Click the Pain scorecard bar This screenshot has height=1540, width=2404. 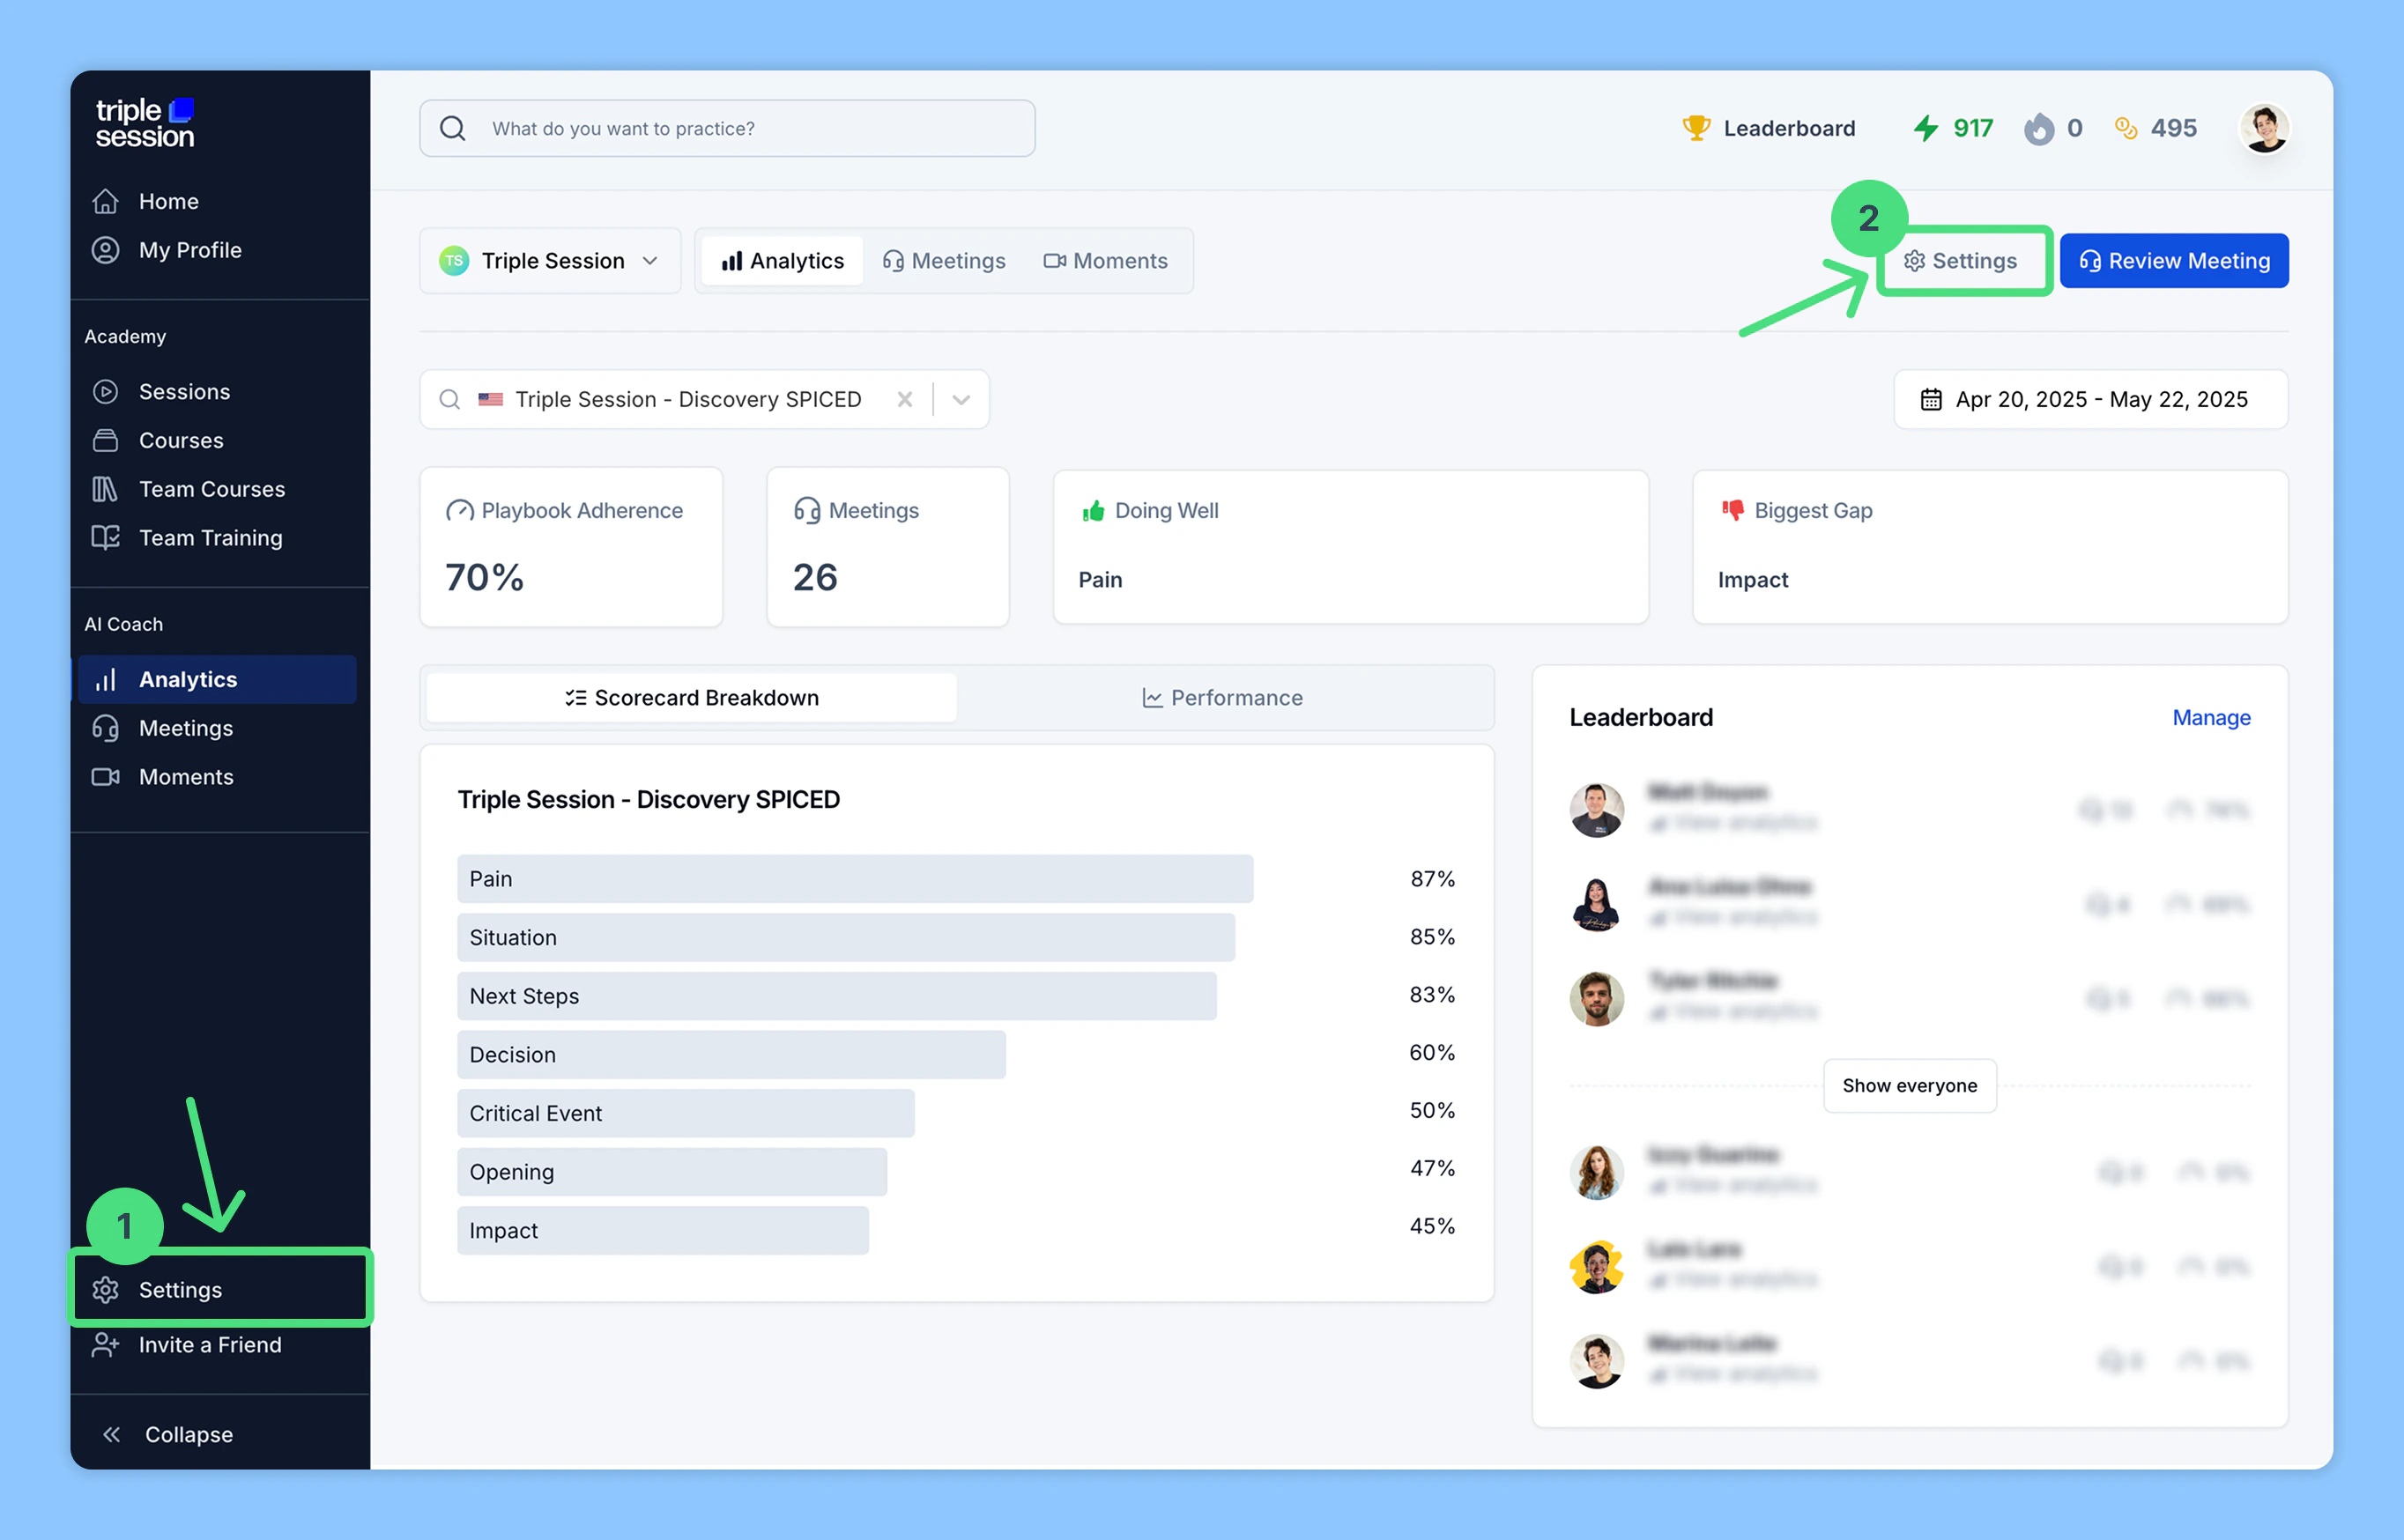[x=855, y=879]
